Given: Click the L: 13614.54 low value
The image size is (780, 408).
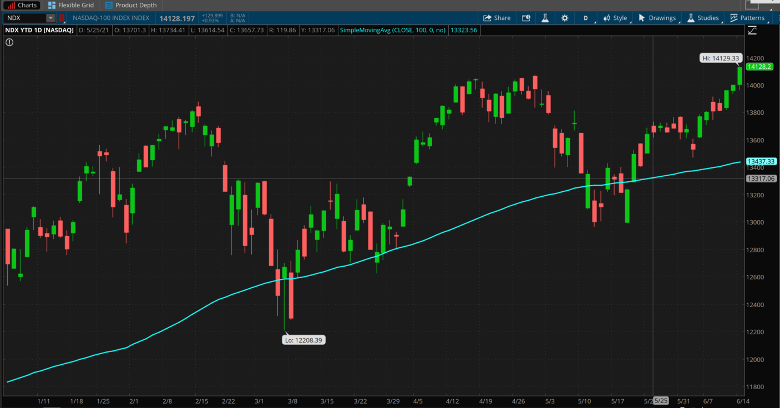Looking at the screenshot, I should tap(207, 30).
